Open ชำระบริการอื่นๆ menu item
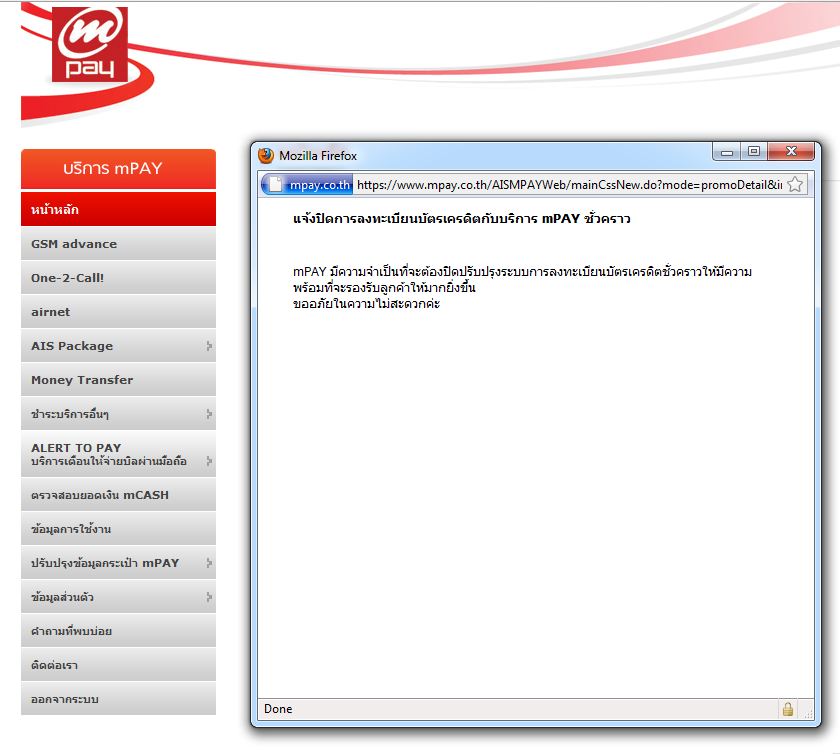Image resolution: width=840 pixels, height=754 pixels. click(118, 414)
